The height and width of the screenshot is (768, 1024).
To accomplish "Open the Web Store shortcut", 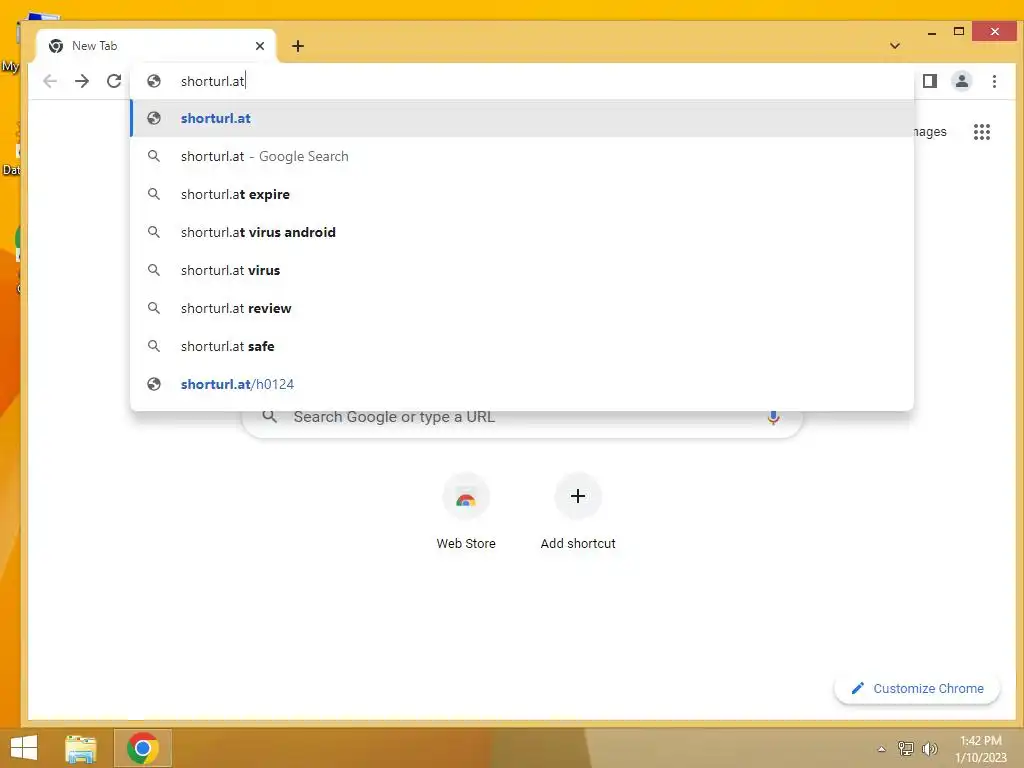I will pos(466,511).
